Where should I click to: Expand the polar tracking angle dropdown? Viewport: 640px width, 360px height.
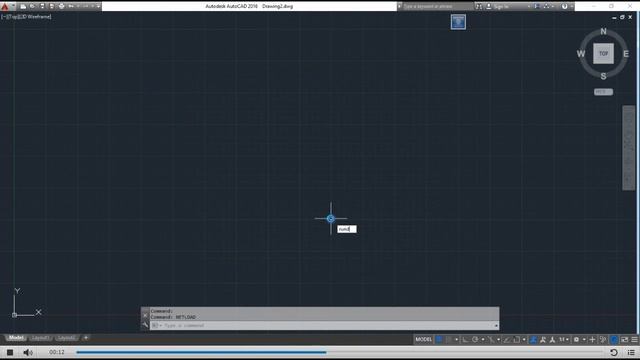pos(483,339)
